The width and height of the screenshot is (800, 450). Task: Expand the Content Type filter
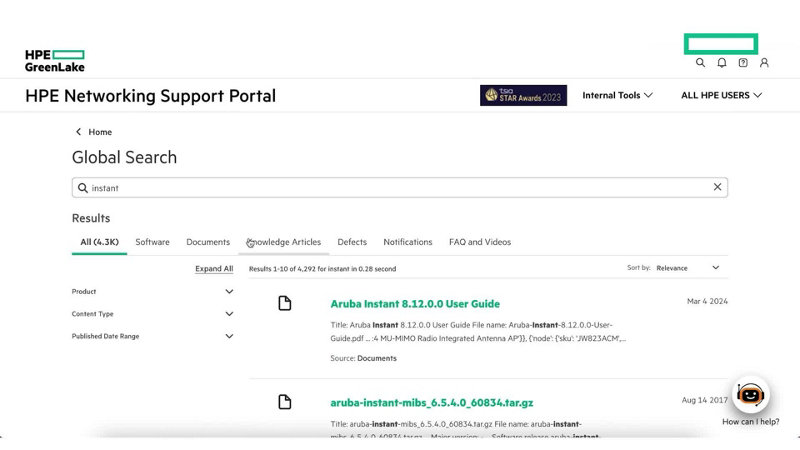pos(153,314)
